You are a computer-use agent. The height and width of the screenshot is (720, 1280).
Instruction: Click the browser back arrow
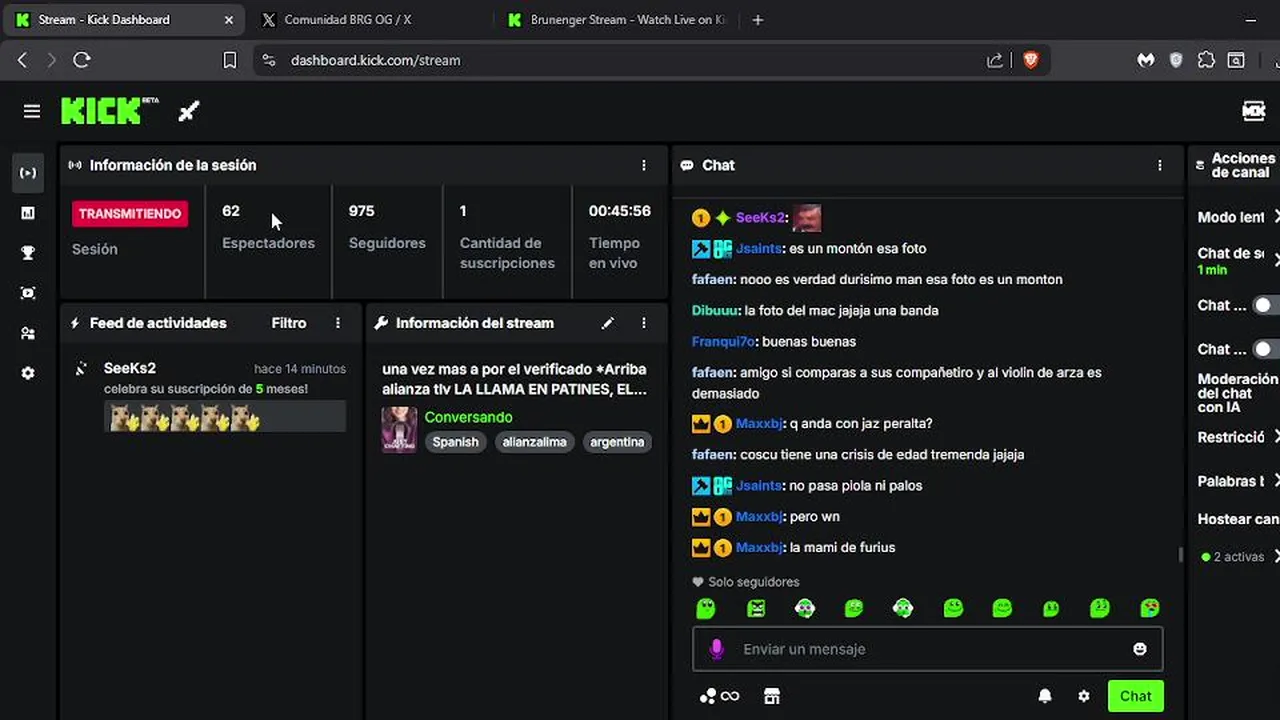pos(22,60)
